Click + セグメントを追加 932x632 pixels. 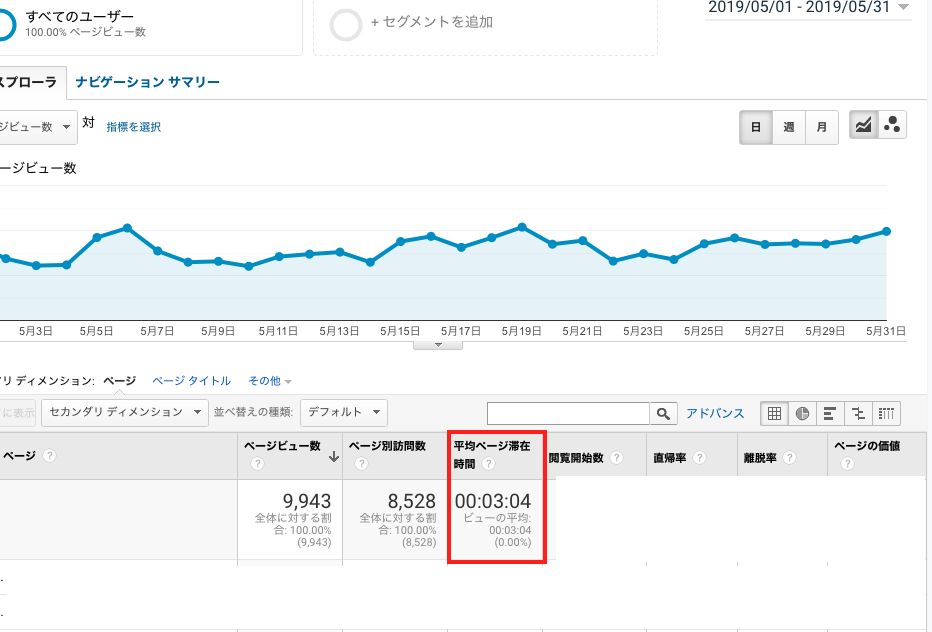tap(432, 22)
